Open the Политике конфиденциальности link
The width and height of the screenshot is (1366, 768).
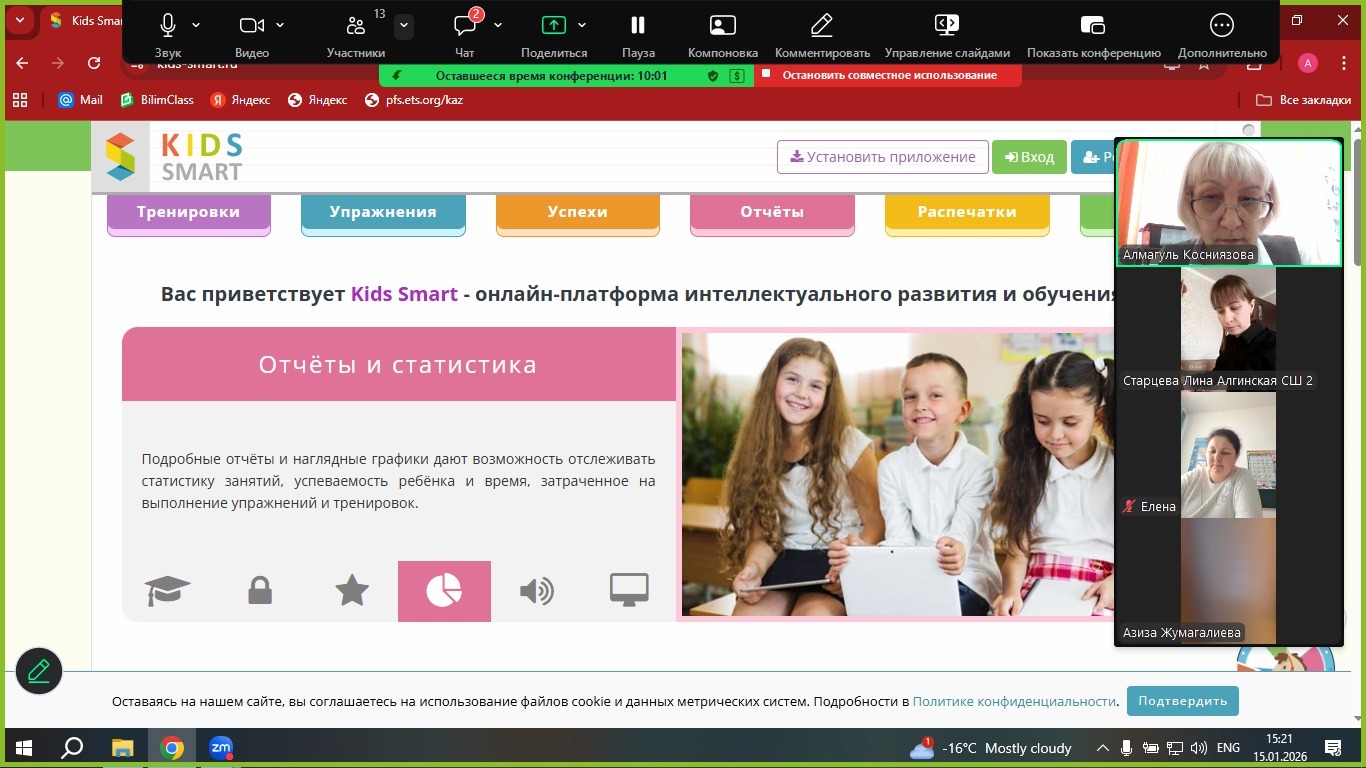coord(1014,701)
